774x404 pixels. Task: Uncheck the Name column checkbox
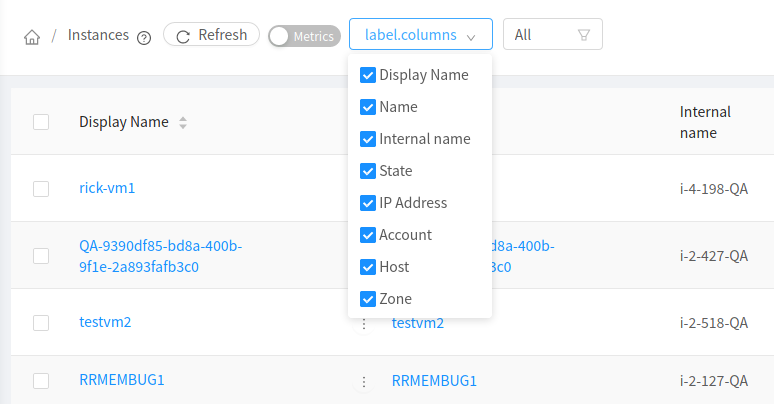point(368,107)
